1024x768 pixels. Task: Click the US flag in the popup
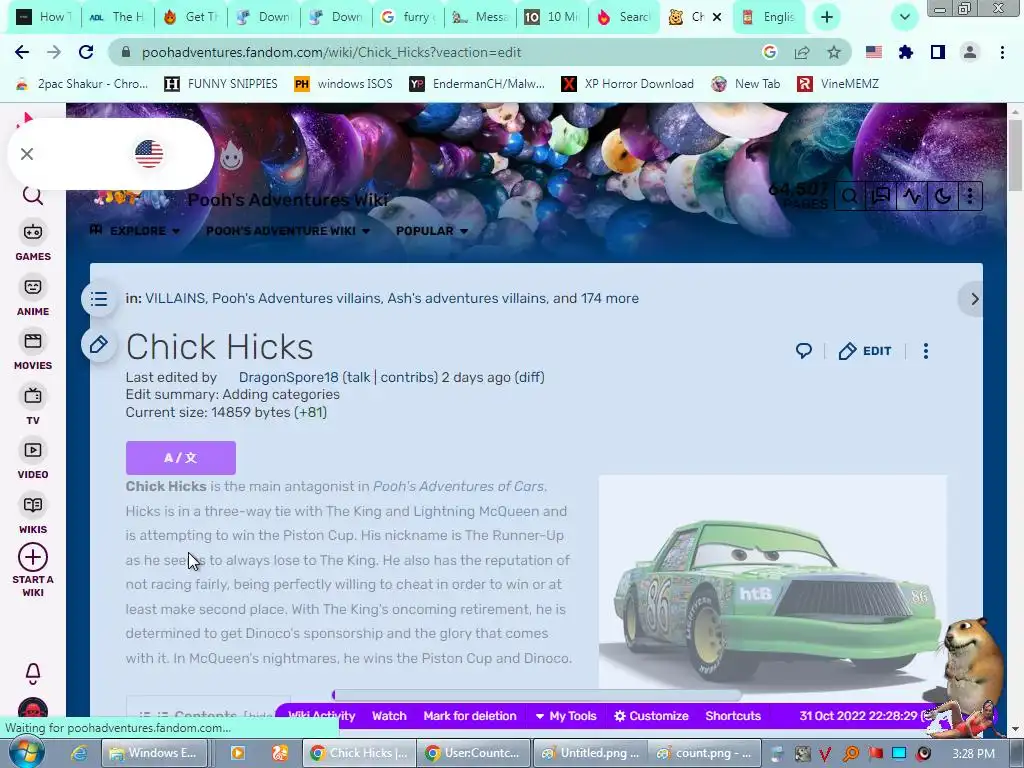[x=149, y=154]
